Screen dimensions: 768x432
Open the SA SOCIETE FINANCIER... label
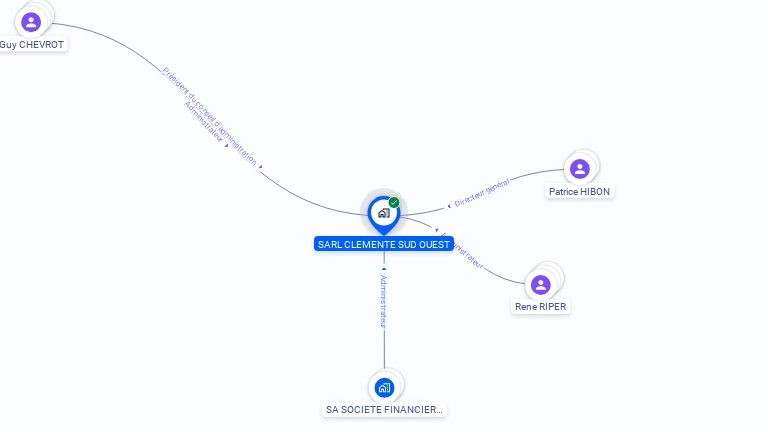384,409
